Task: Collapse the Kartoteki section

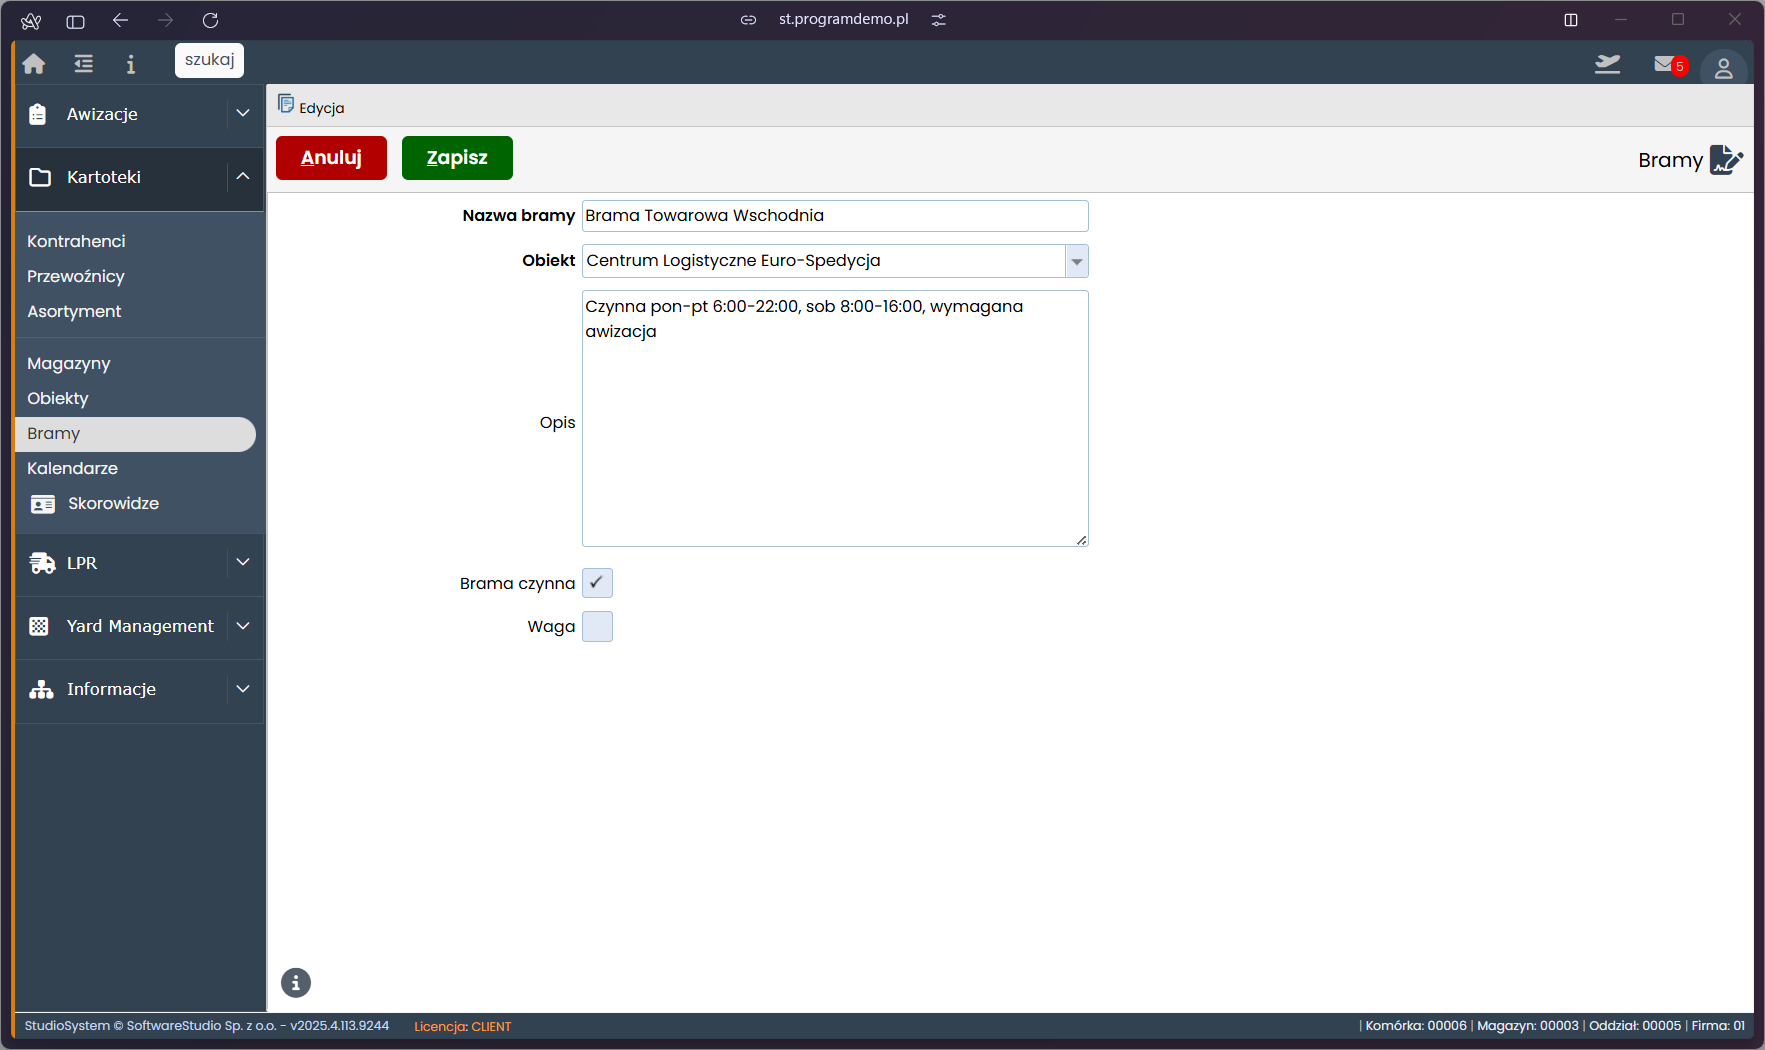Action: tap(242, 177)
